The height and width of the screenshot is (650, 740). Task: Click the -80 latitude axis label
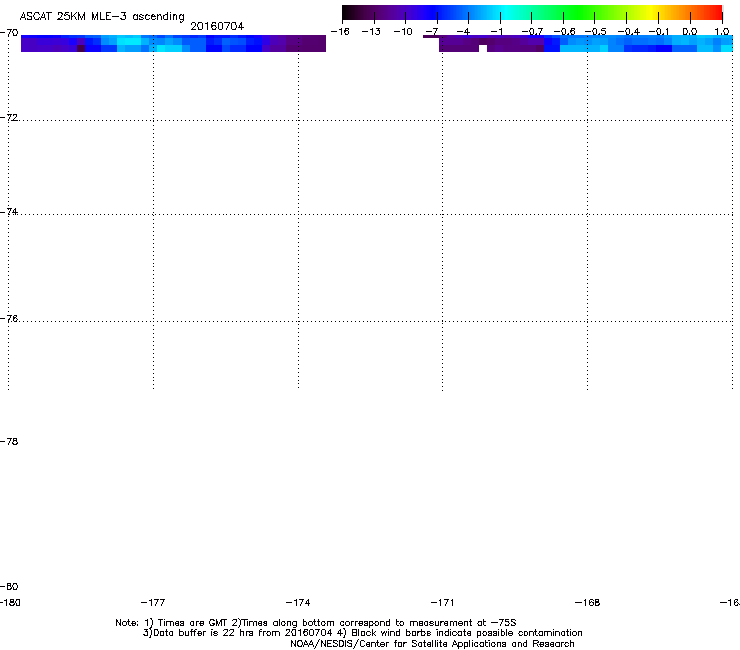tap(9, 587)
